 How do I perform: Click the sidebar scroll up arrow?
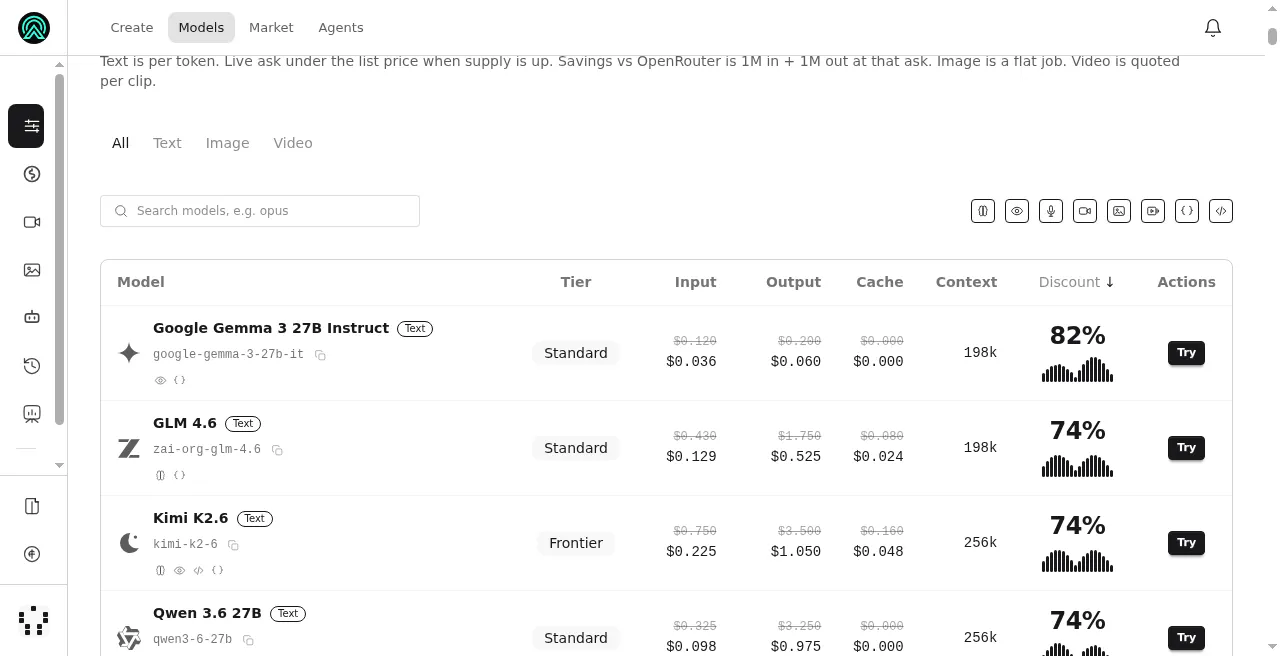pyautogui.click(x=59, y=65)
